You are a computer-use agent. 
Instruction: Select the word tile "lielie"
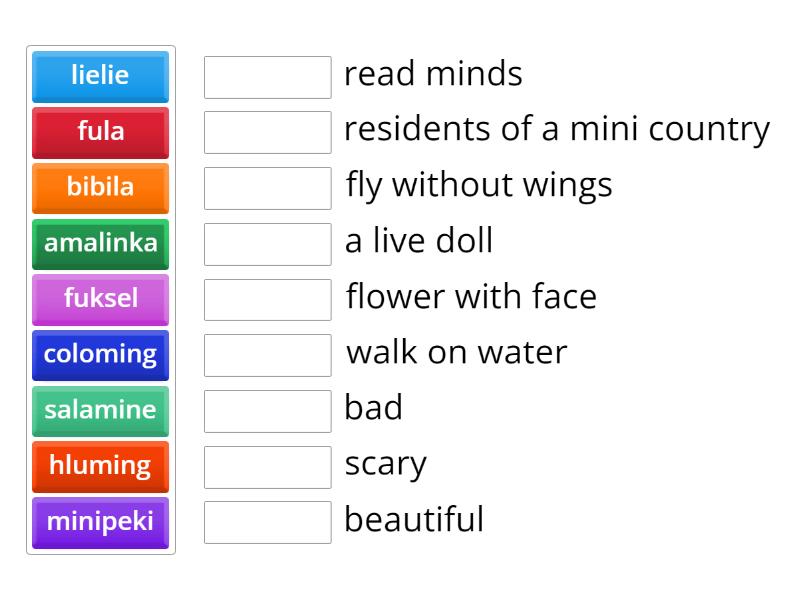tap(100, 76)
